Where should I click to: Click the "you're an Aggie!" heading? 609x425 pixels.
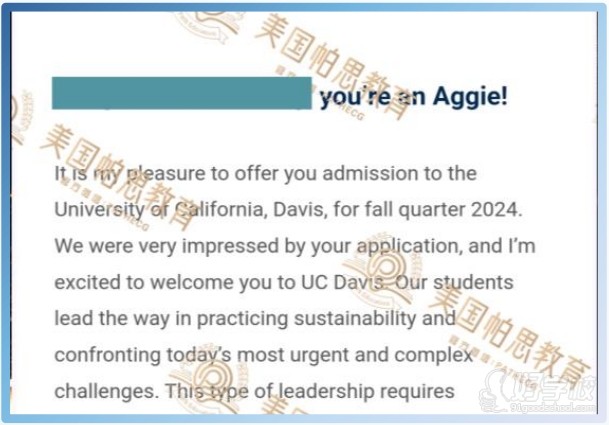(x=414, y=97)
